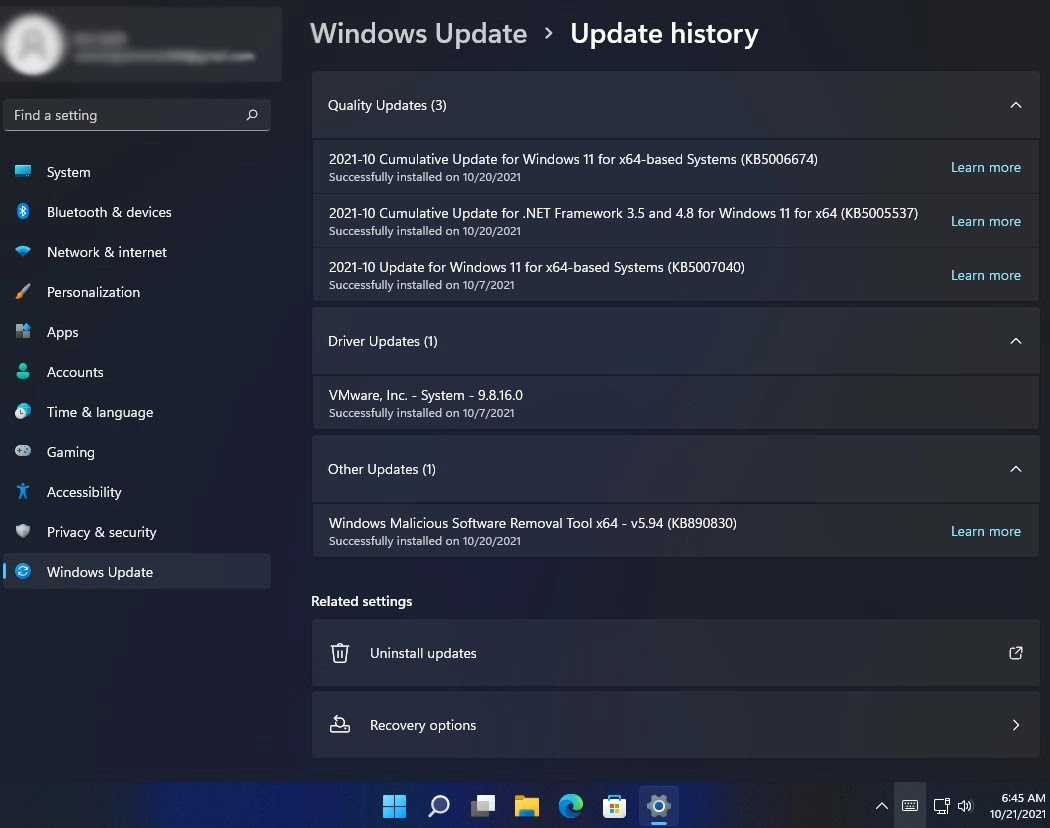
Task: Select Apps in the sidebar
Action: (x=137, y=332)
